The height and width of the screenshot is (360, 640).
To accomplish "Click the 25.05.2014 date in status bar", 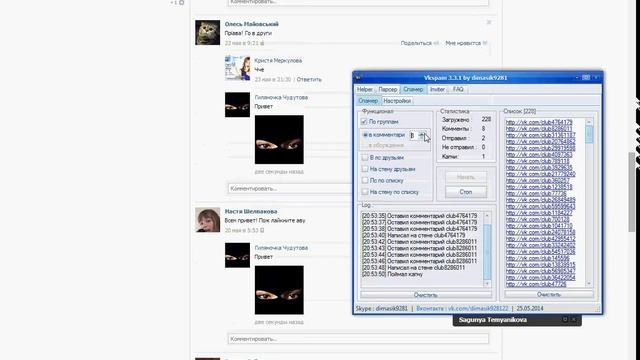I will coord(530,309).
